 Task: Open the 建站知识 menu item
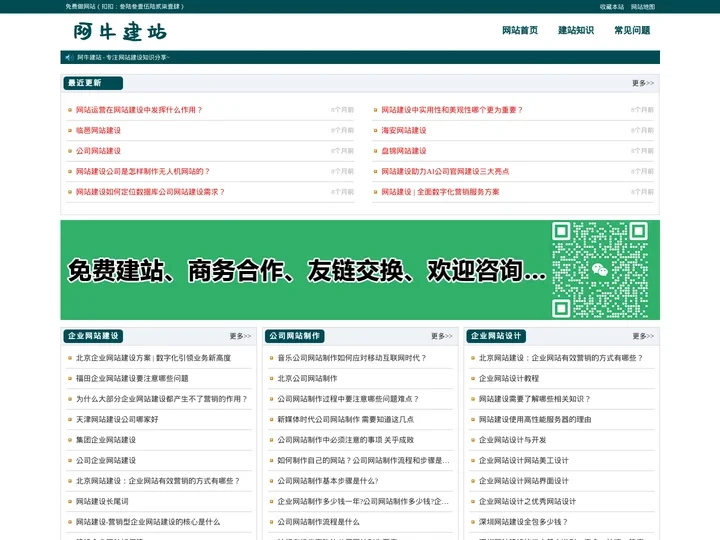(x=576, y=30)
